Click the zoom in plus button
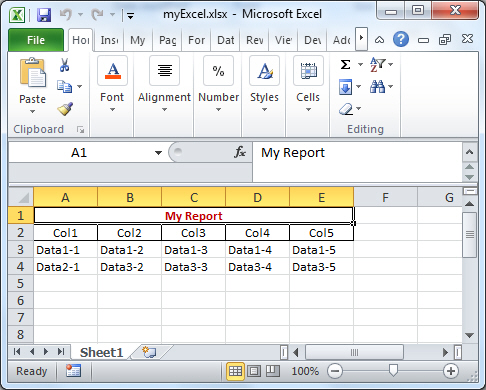Viewport: 486px width, 390px height. [451, 371]
